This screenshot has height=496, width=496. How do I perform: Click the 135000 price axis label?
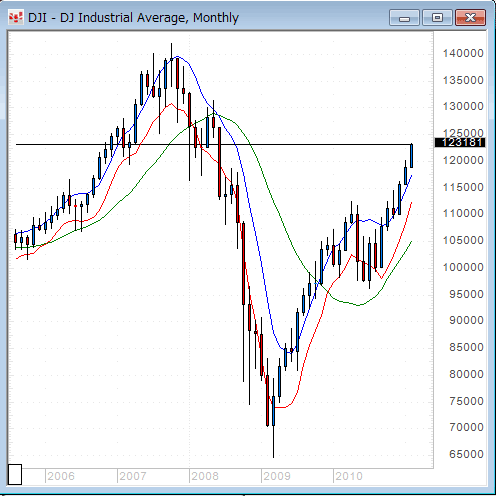463,80
